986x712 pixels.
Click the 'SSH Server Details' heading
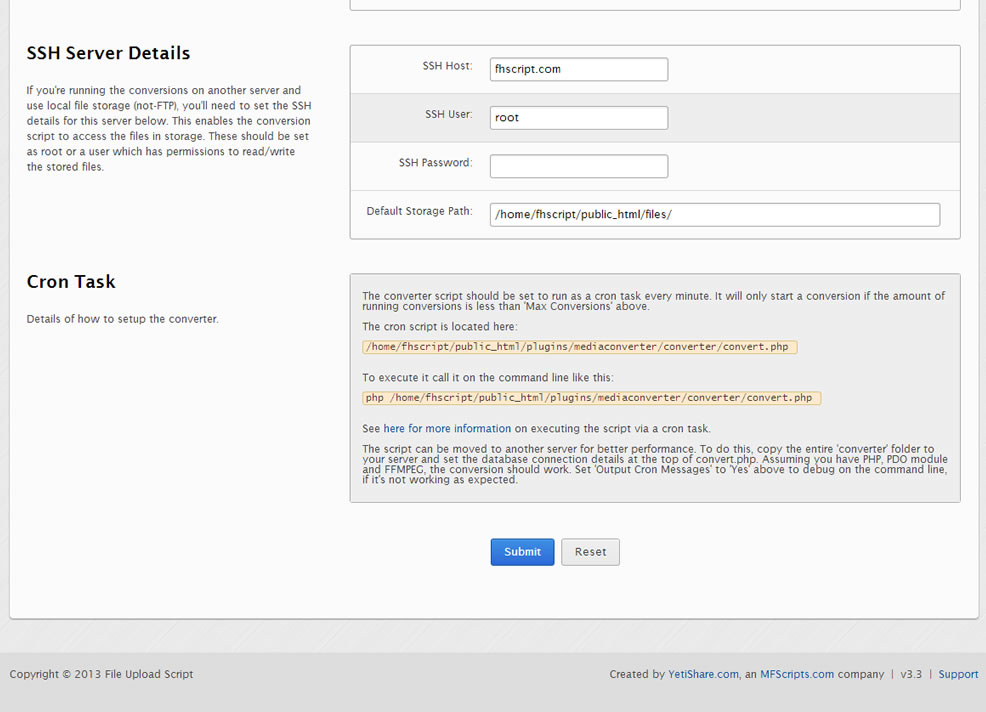(108, 53)
